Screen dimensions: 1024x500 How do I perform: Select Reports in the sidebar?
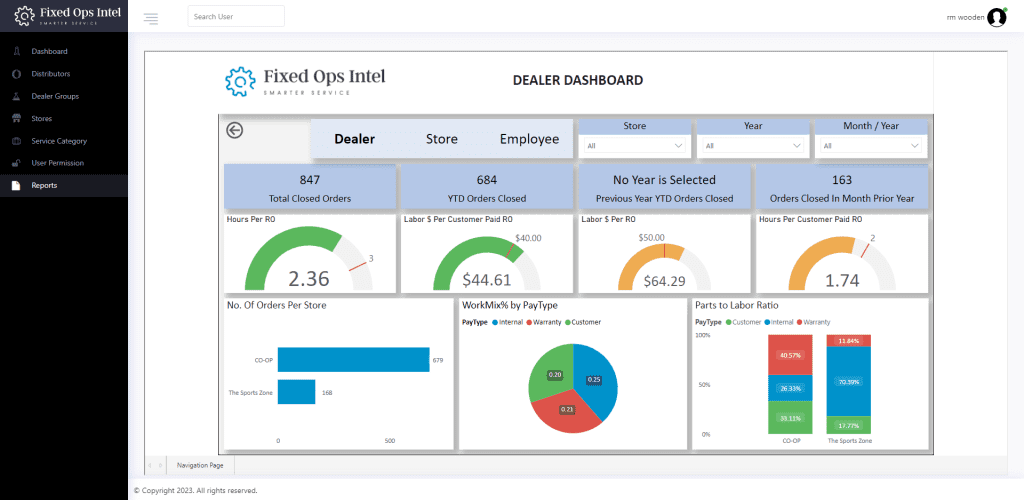pos(44,185)
